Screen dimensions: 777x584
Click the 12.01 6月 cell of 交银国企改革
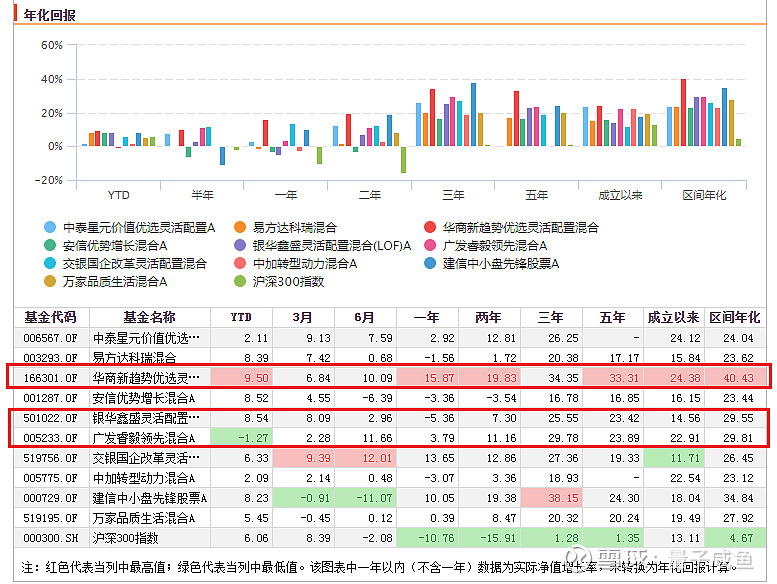[366, 458]
